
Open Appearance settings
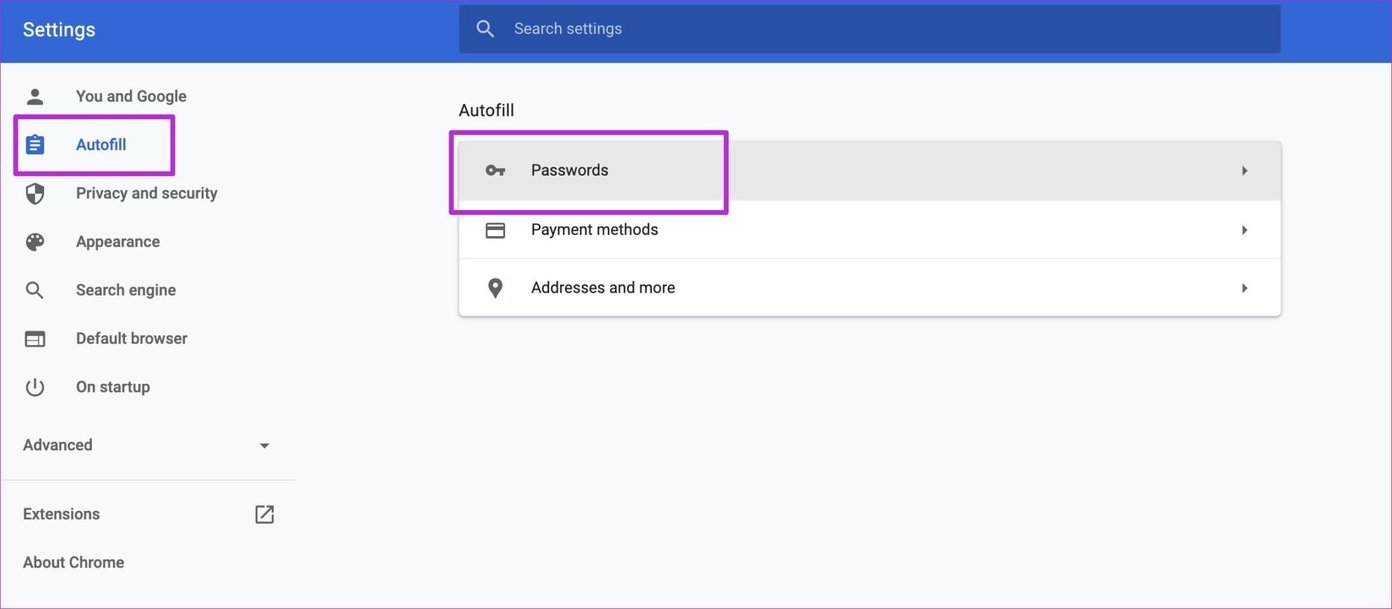coord(117,242)
